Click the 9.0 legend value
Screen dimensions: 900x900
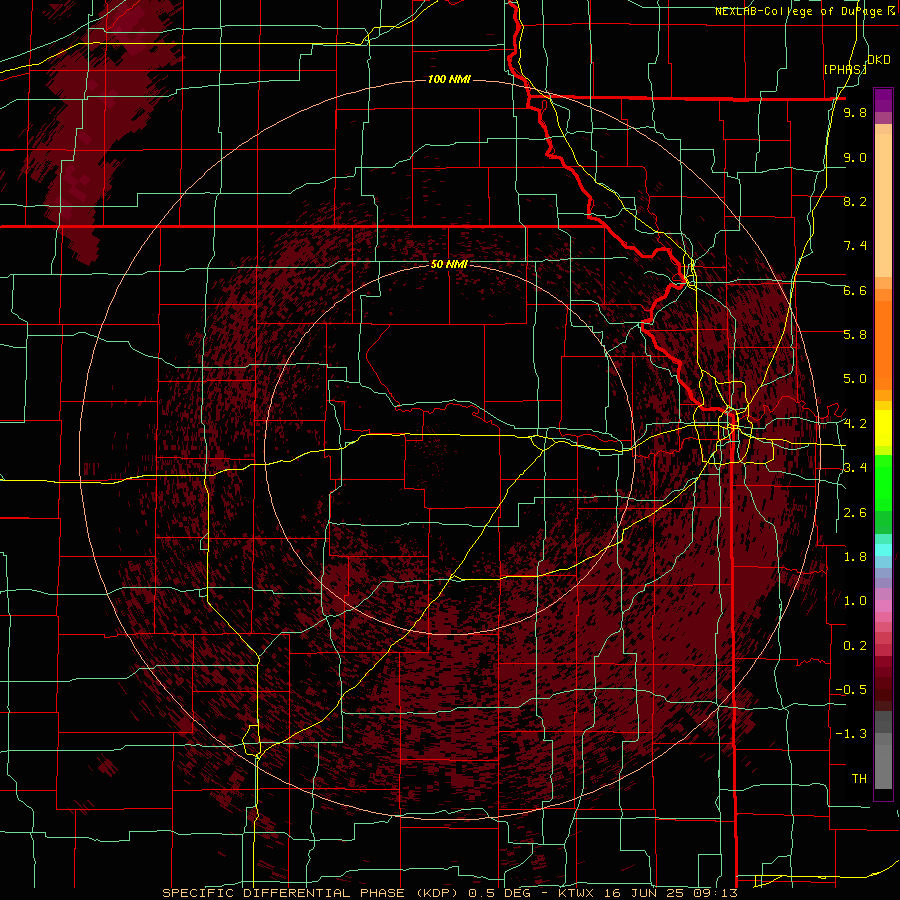(x=855, y=158)
